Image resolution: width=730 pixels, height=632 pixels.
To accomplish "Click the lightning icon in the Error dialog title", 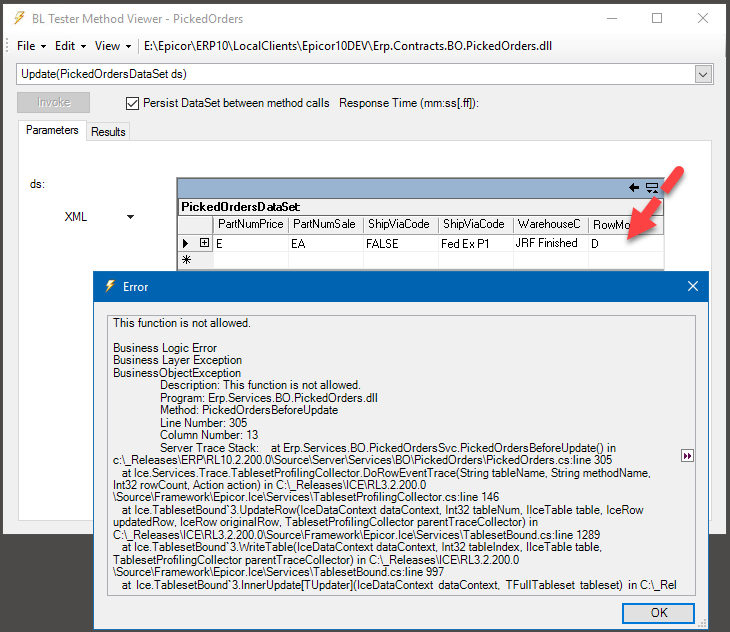I will tap(110, 286).
